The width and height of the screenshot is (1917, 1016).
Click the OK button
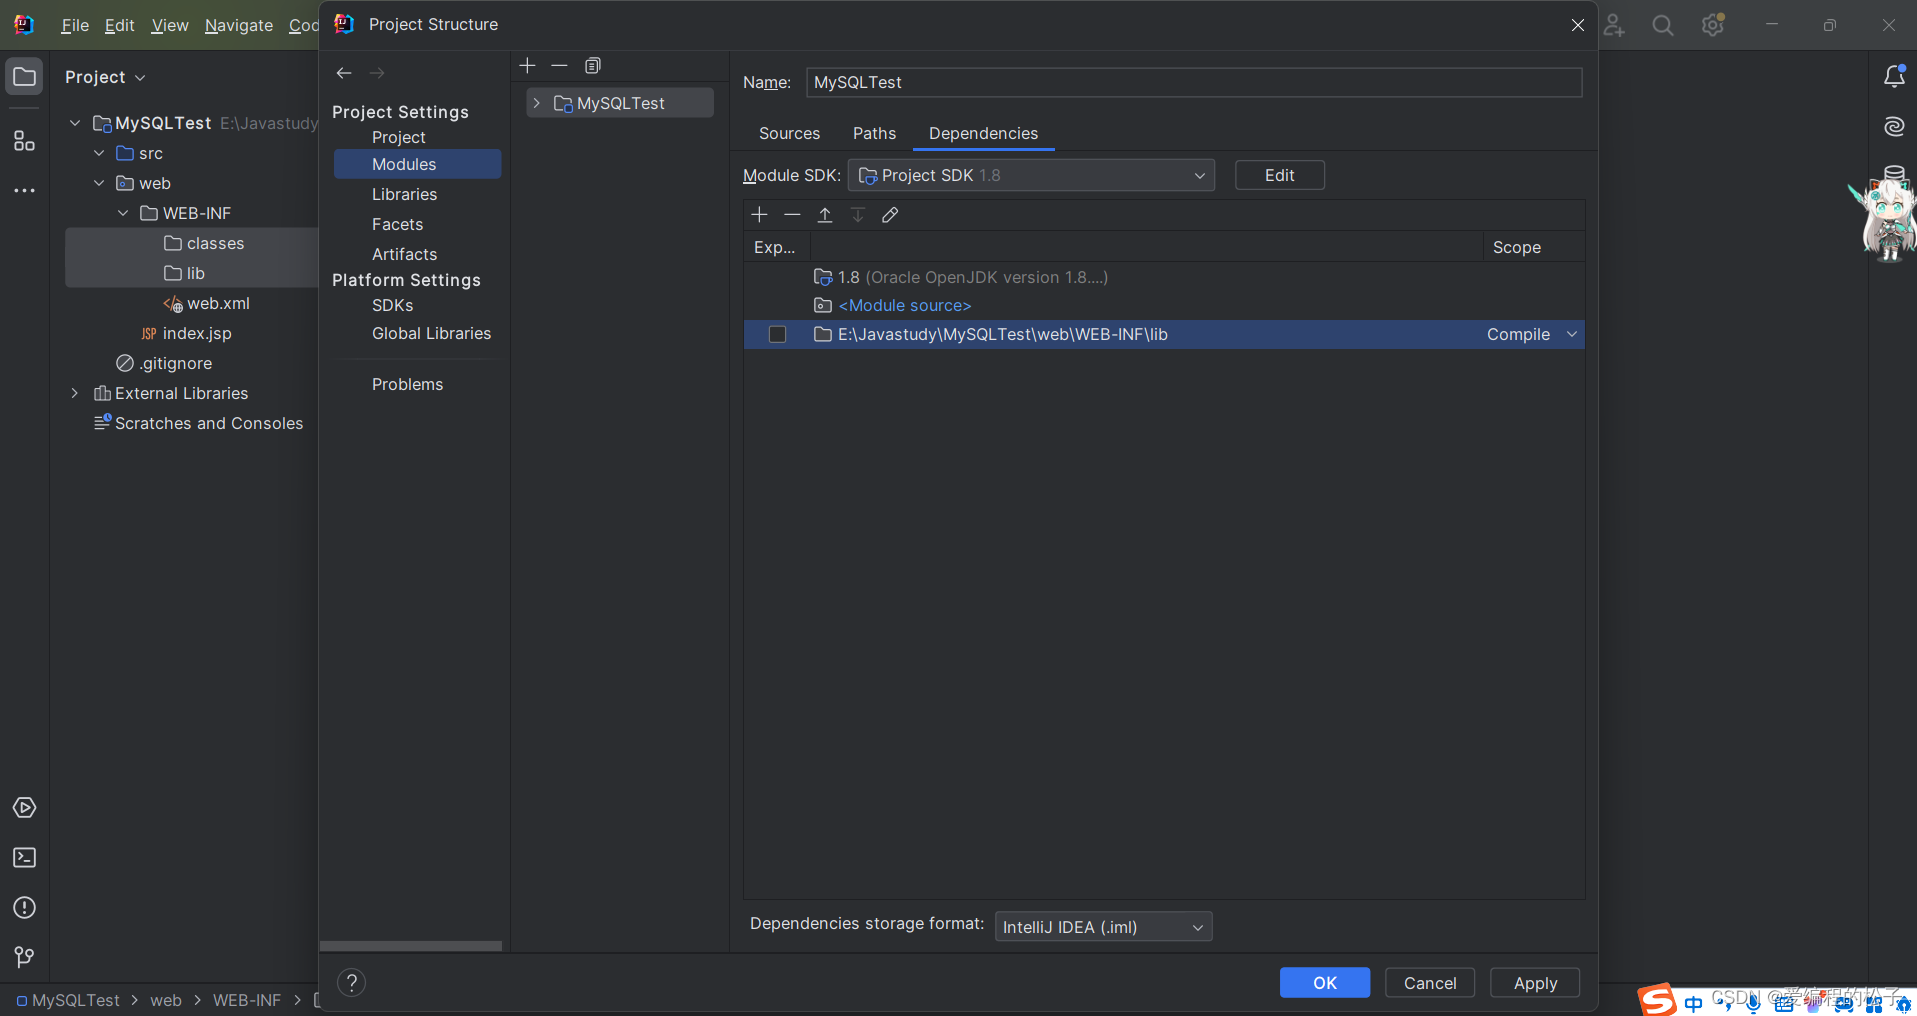click(x=1325, y=983)
